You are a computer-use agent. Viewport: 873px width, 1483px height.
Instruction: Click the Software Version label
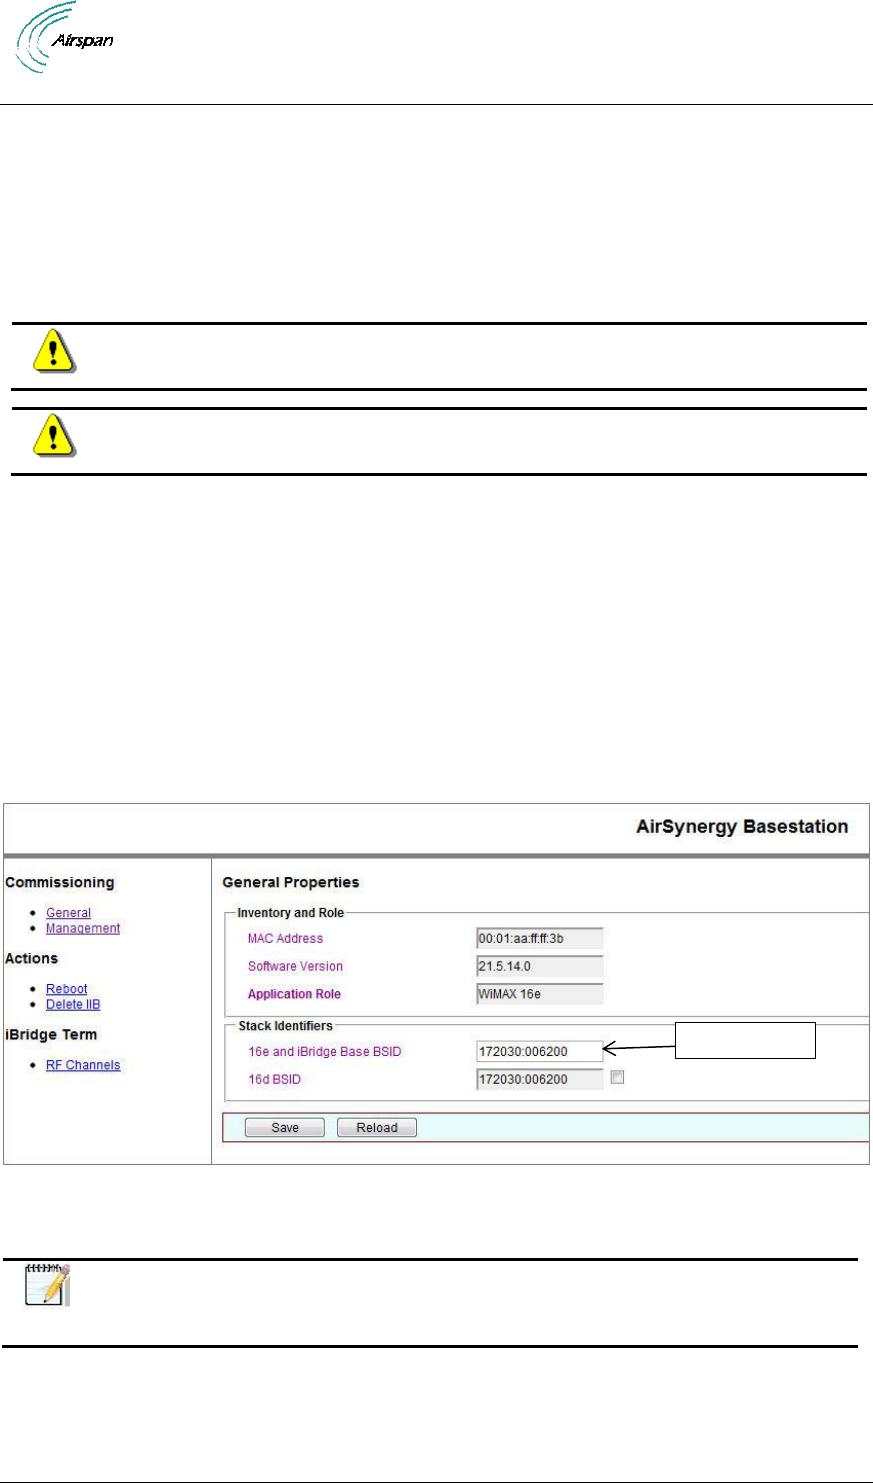pyautogui.click(x=295, y=966)
